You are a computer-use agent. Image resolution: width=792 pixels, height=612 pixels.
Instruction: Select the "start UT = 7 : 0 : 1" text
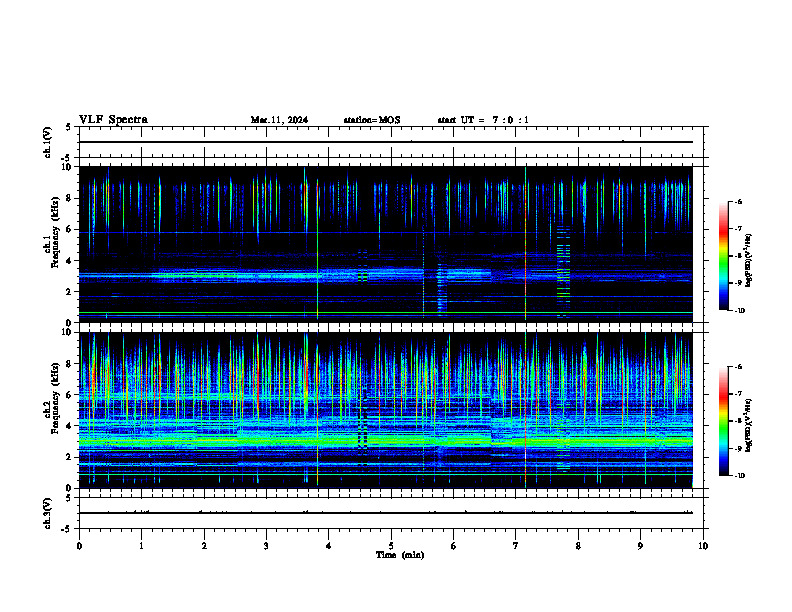483,120
